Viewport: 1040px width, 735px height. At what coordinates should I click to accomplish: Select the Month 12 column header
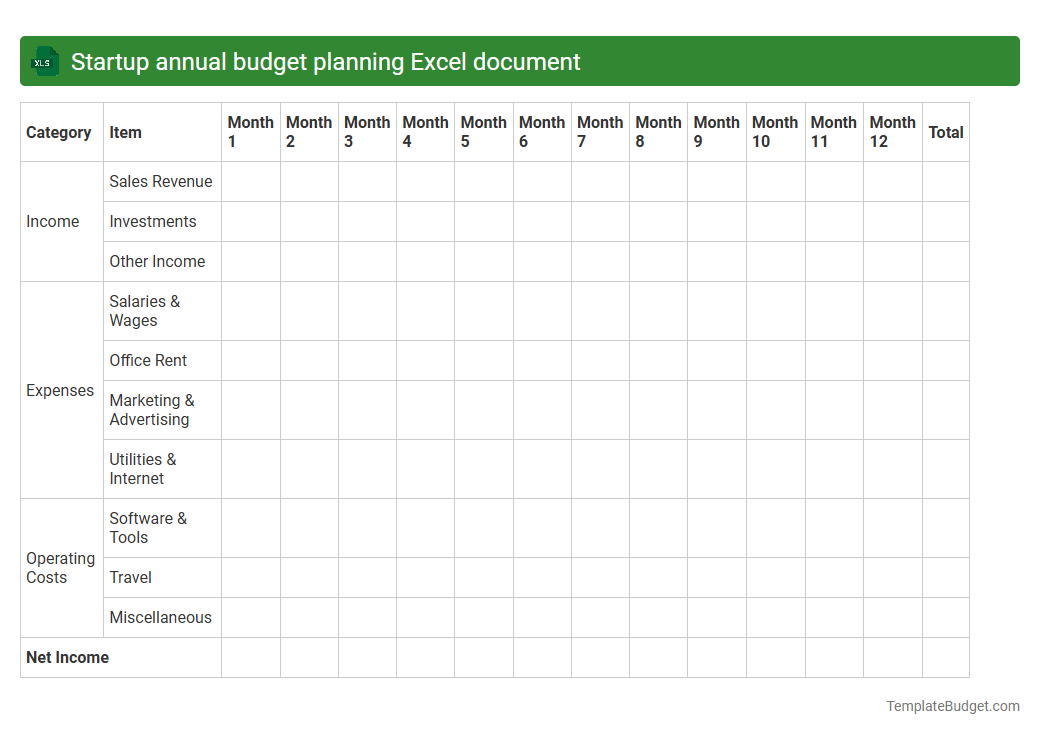(892, 131)
